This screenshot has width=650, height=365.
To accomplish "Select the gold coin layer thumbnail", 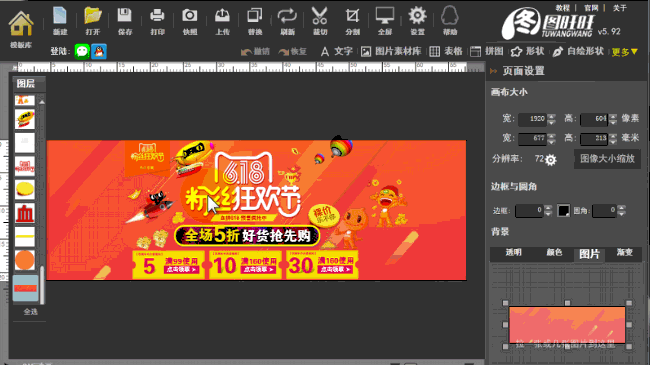I will coord(25,190).
